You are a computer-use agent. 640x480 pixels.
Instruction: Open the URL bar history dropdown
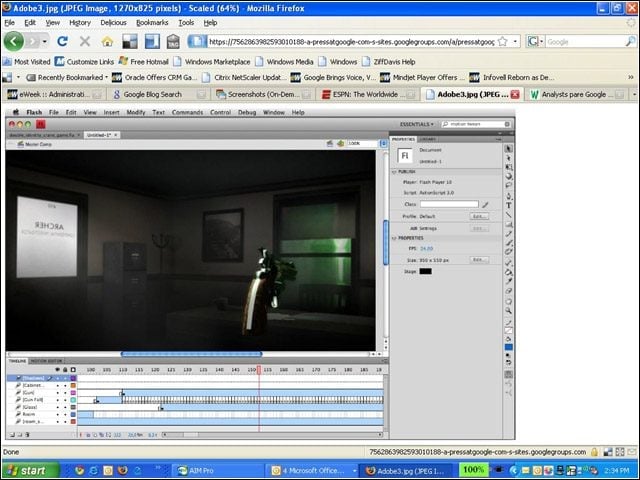coord(515,41)
